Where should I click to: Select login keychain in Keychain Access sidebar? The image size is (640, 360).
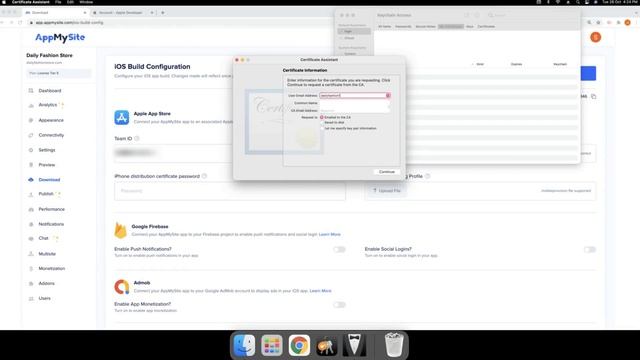pos(354,31)
